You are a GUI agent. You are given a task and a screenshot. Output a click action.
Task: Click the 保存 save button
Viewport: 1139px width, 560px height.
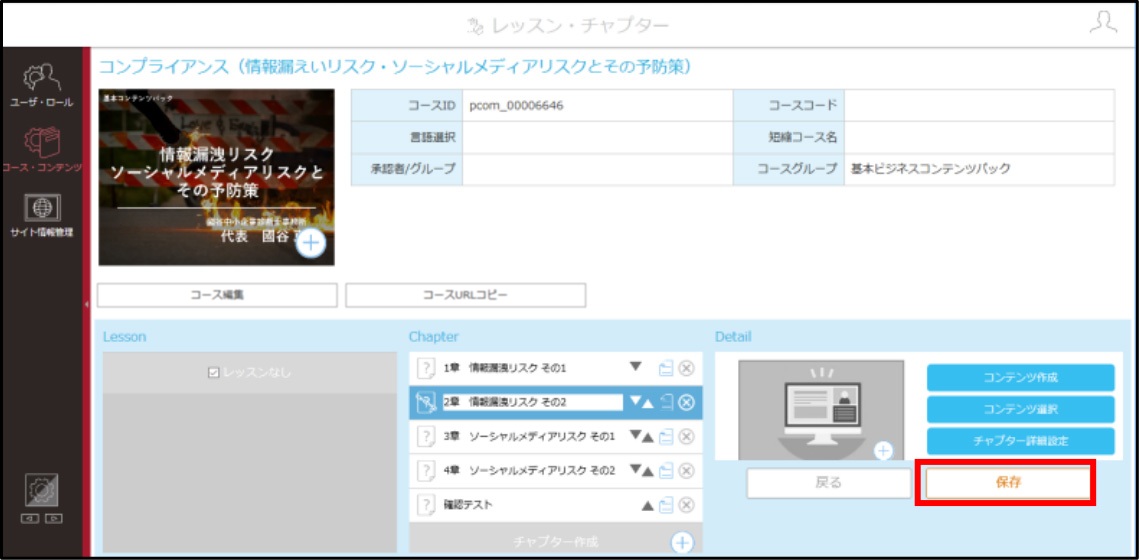click(x=1008, y=482)
